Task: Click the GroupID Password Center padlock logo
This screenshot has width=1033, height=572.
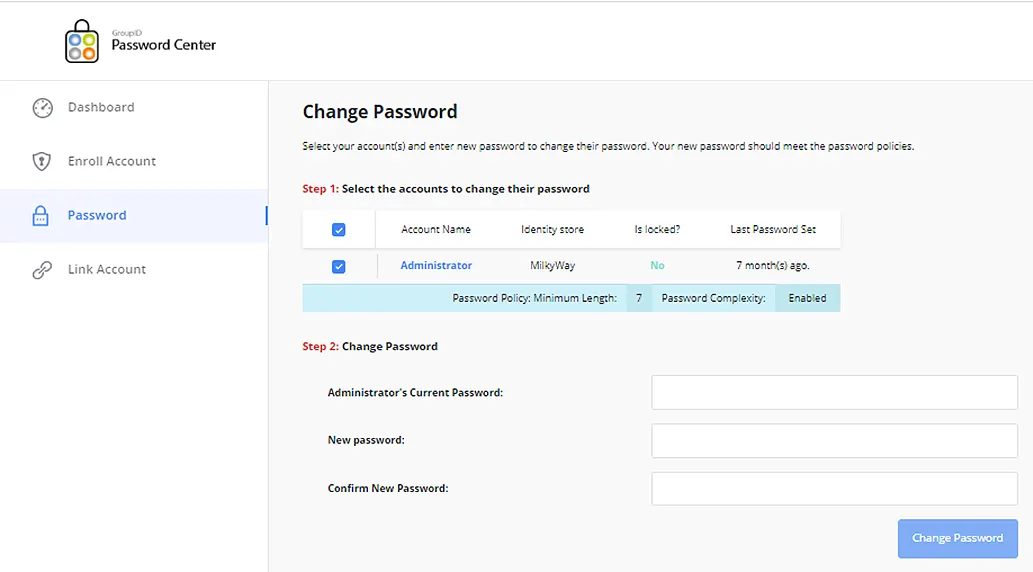Action: click(82, 42)
